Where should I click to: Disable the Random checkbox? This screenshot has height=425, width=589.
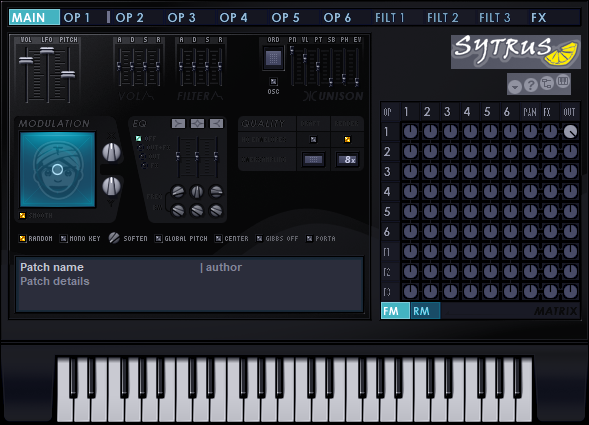23,239
